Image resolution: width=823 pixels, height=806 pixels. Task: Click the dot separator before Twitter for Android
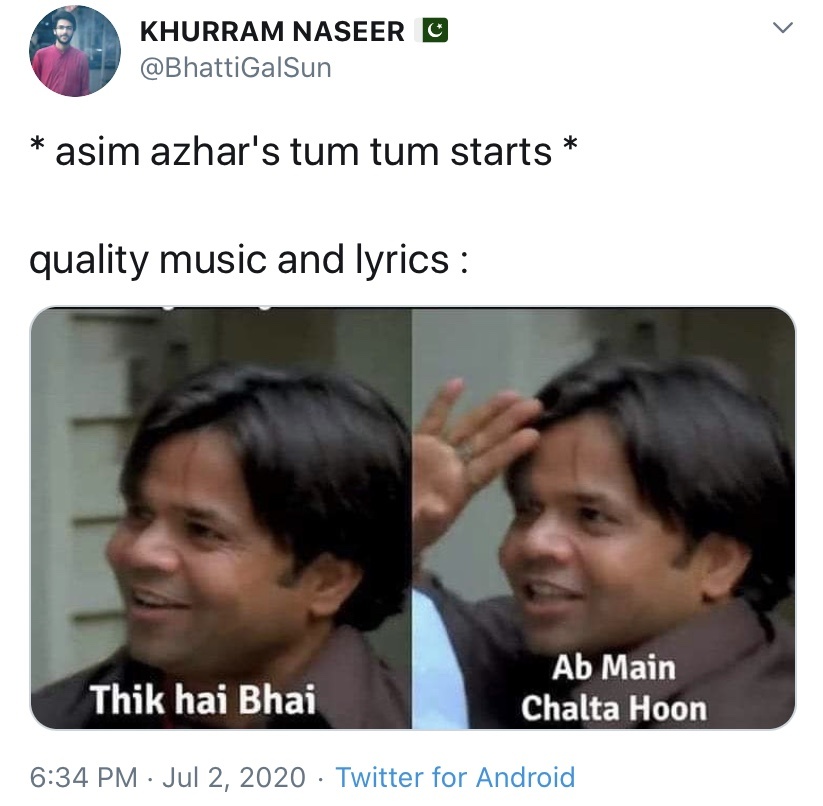pyautogui.click(x=321, y=778)
